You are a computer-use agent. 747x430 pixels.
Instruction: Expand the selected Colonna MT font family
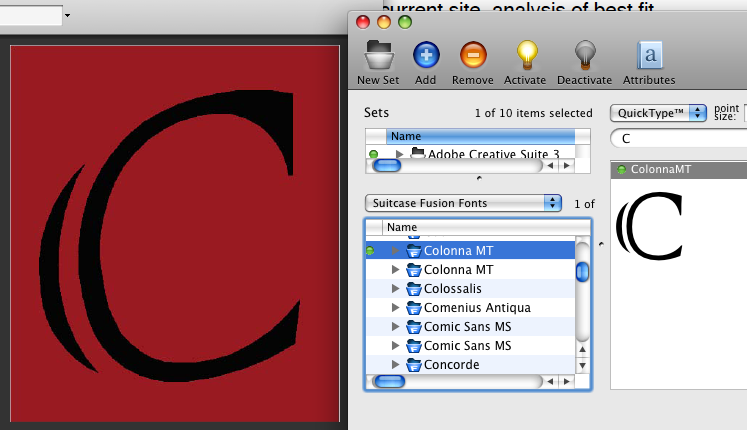[395, 250]
